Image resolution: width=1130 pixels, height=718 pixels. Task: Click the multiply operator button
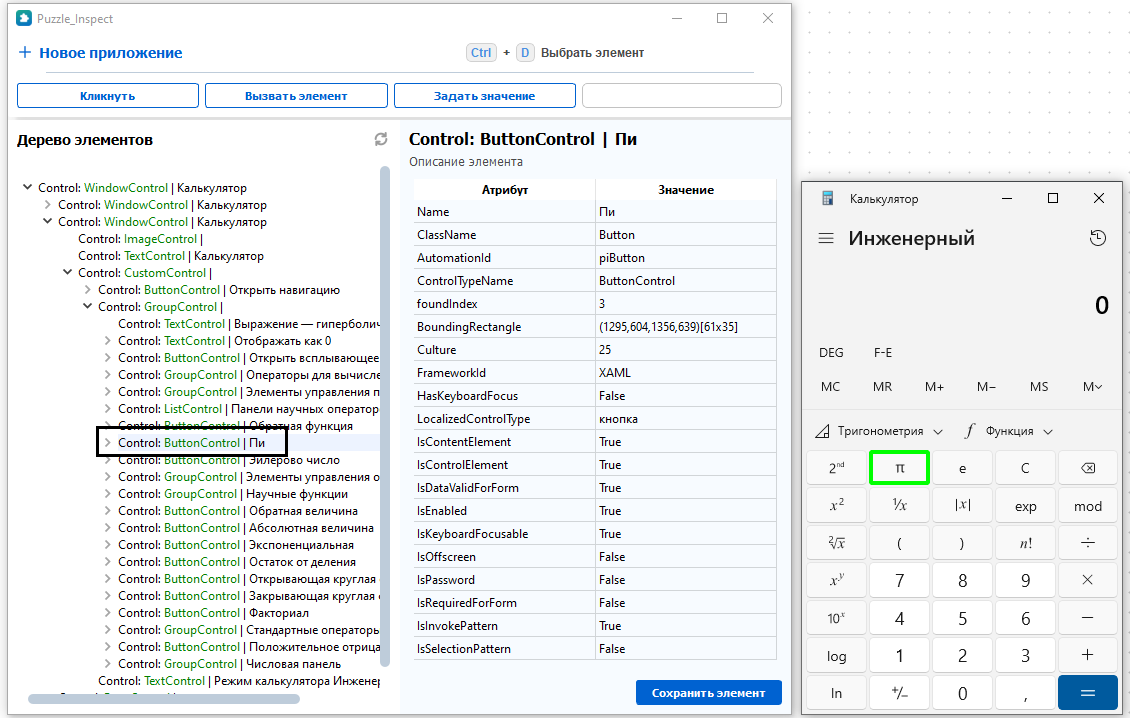1088,581
